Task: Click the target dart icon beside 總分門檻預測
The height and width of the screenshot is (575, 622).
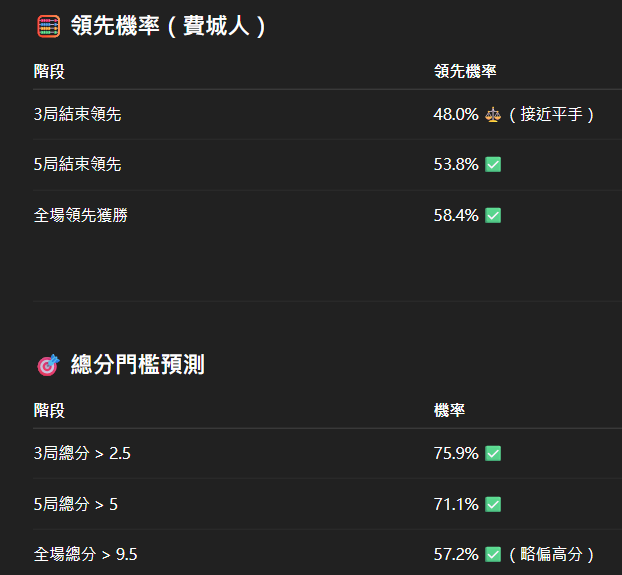Action: (x=48, y=365)
